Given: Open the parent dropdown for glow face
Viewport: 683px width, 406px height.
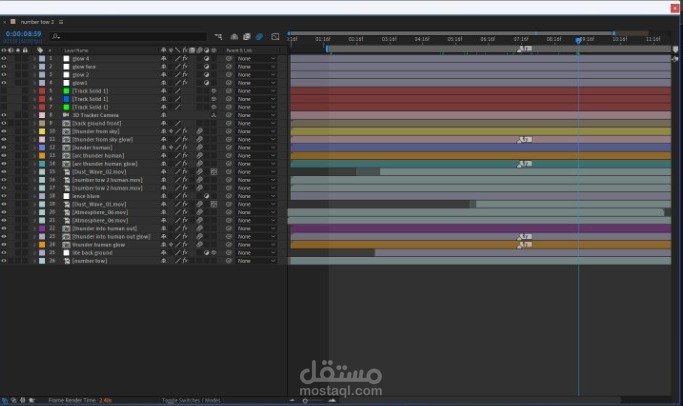Looking at the screenshot, I should point(256,67).
